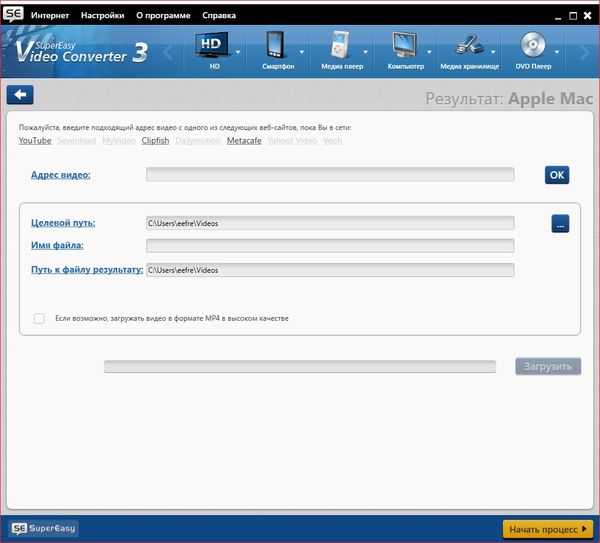Open the Metacafe link
Image resolution: width=600 pixels, height=543 pixels.
tap(244, 141)
